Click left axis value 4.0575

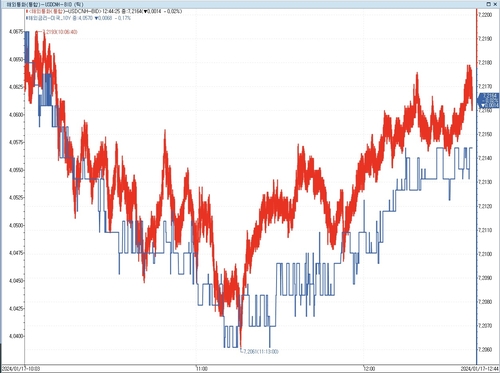point(16,142)
